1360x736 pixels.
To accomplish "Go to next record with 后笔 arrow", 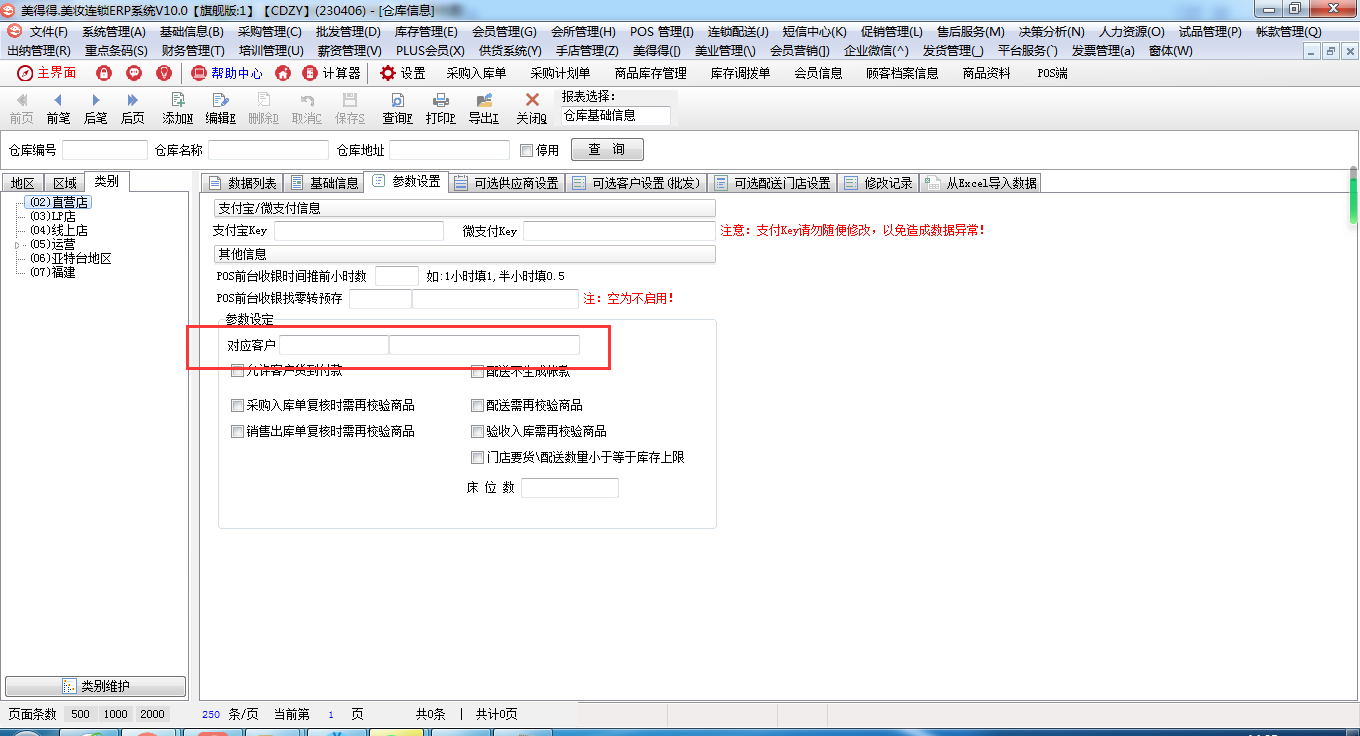I will [x=96, y=101].
